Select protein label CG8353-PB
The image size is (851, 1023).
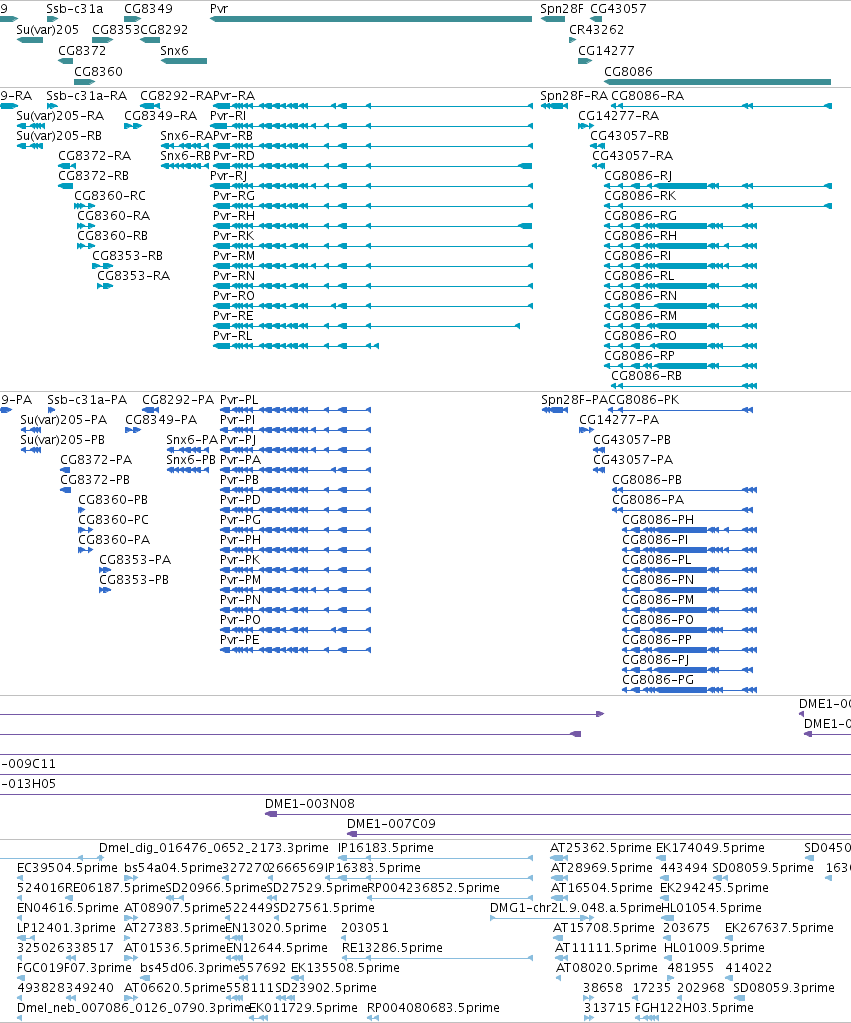pyautogui.click(x=134, y=579)
